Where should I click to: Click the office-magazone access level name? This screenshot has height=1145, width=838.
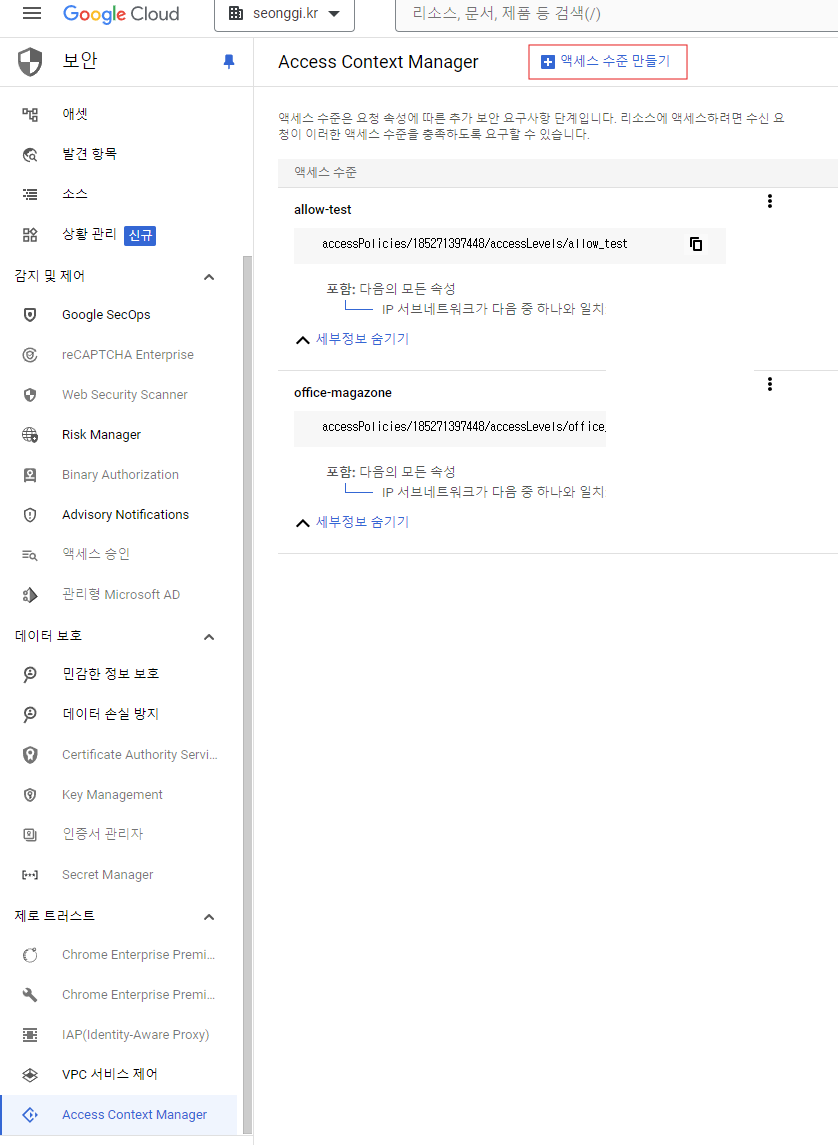[x=343, y=393]
